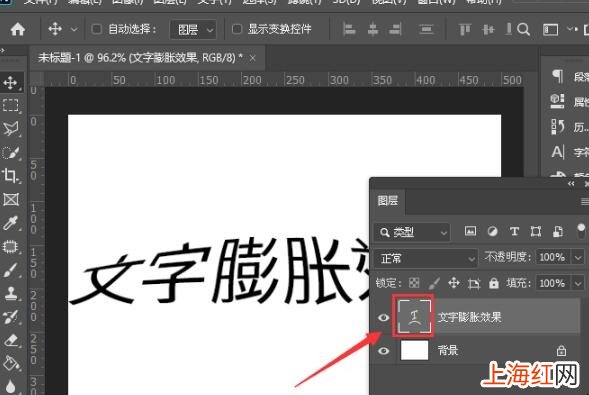Select the layer named 文字膨胀效果
The height and width of the screenshot is (395, 589).
(470, 318)
